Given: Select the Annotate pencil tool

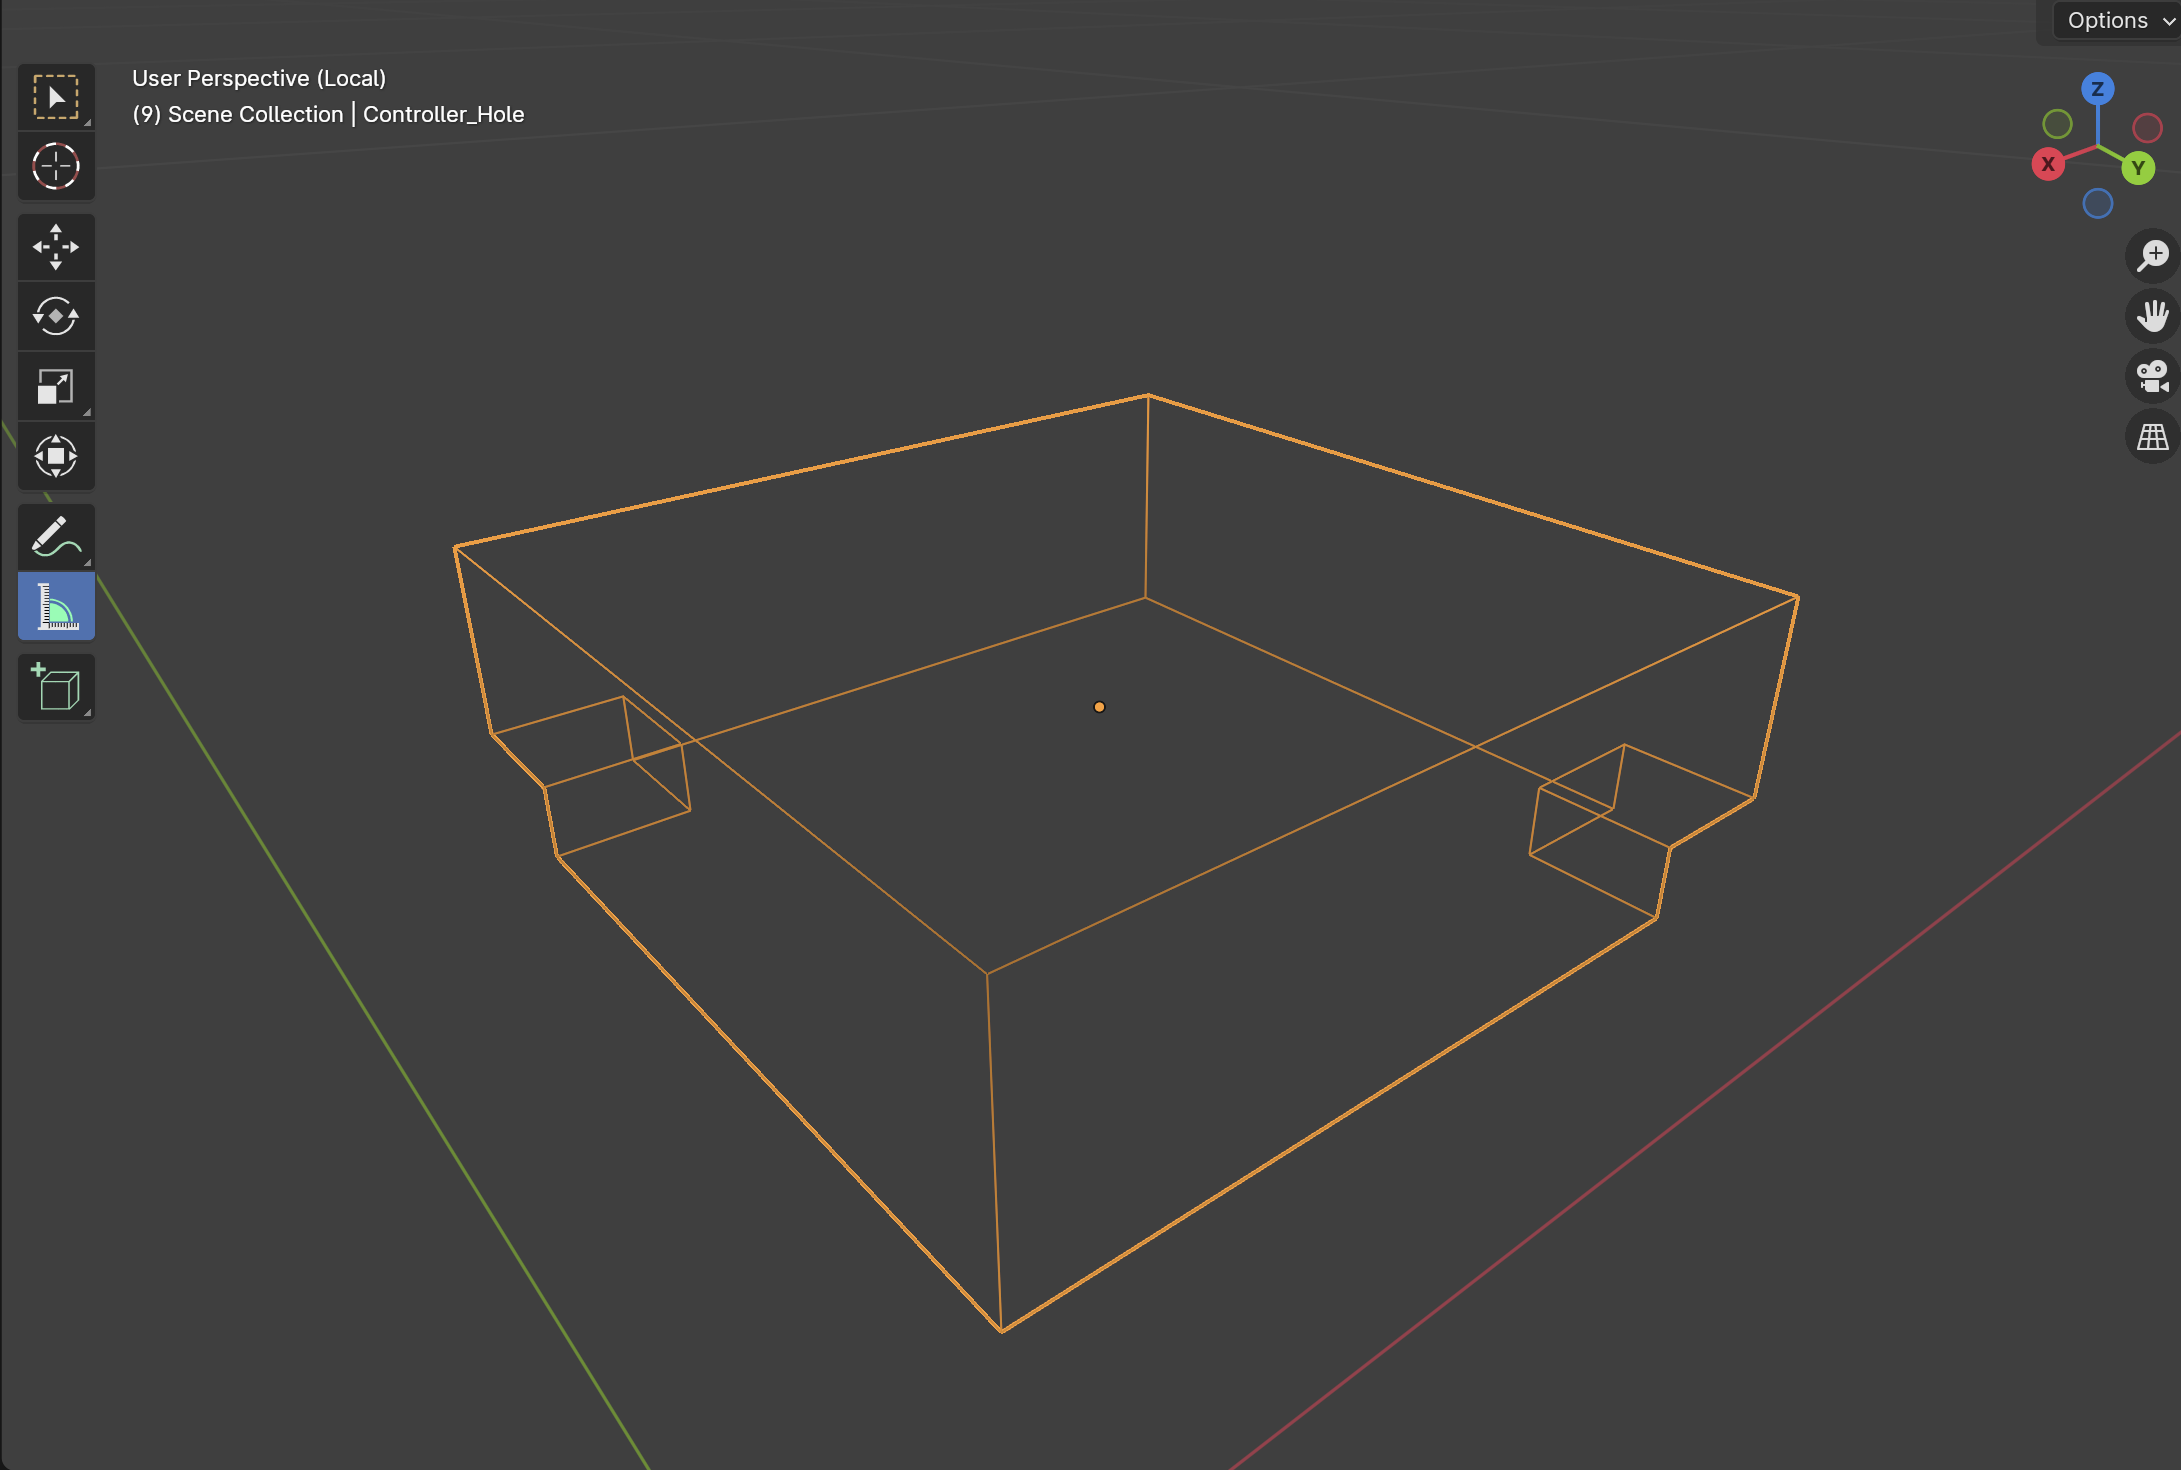Looking at the screenshot, I should 56,537.
